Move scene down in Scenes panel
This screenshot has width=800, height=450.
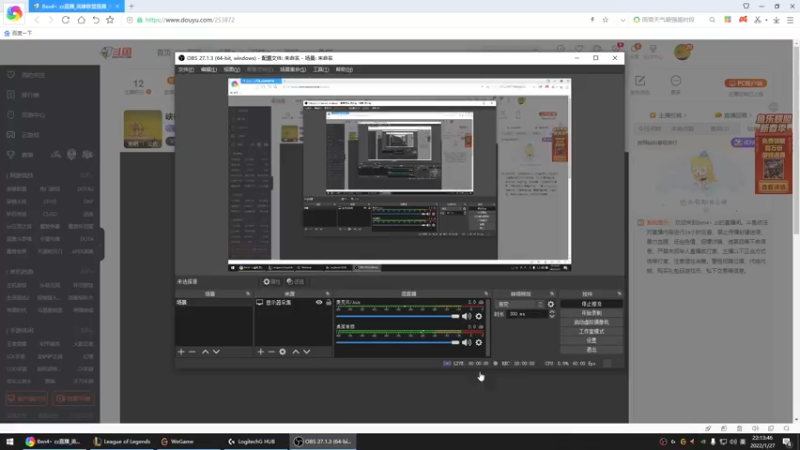(216, 352)
